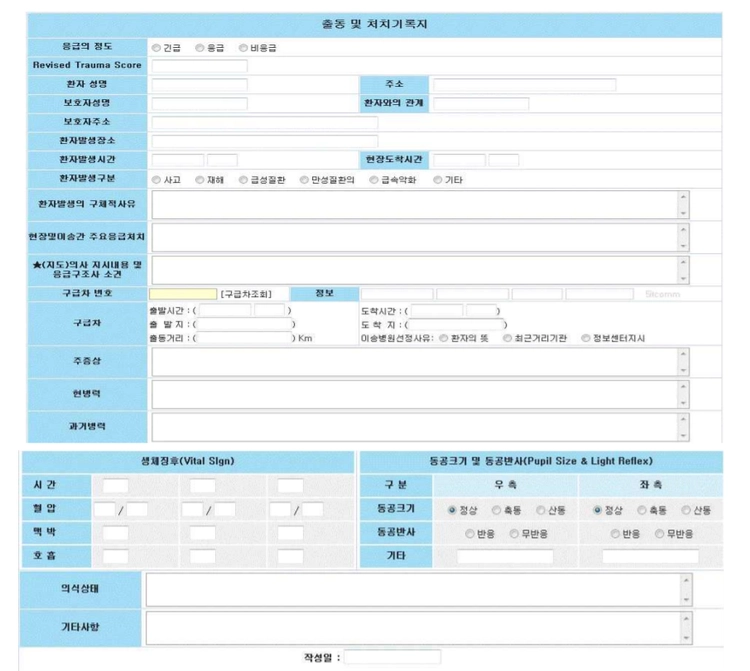Select the 긴급 urgency radio button

pyautogui.click(x=156, y=48)
